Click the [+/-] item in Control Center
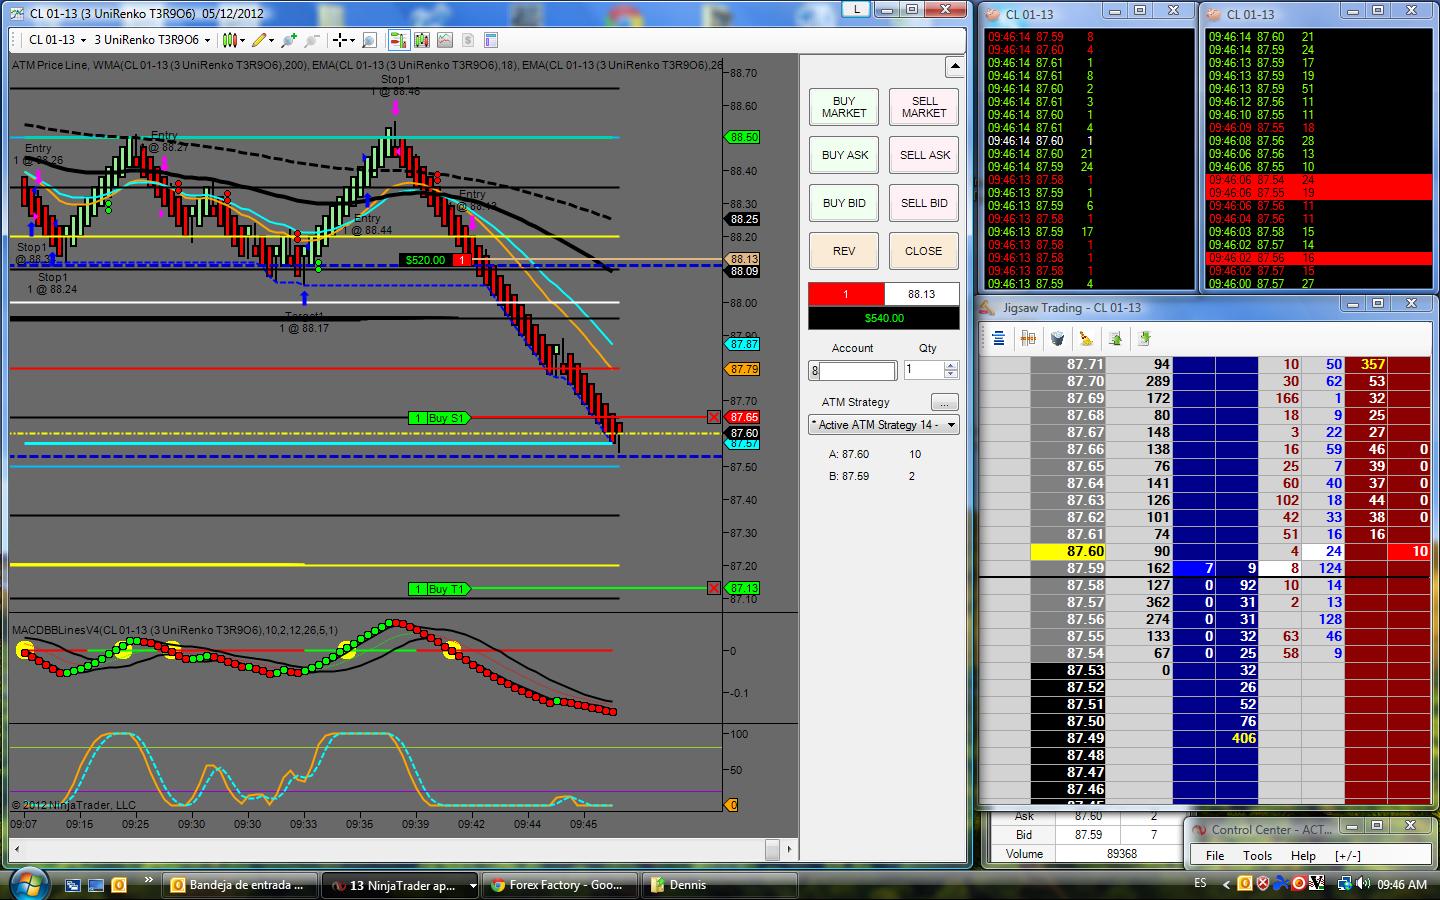The width and height of the screenshot is (1440, 900). coord(1347,855)
